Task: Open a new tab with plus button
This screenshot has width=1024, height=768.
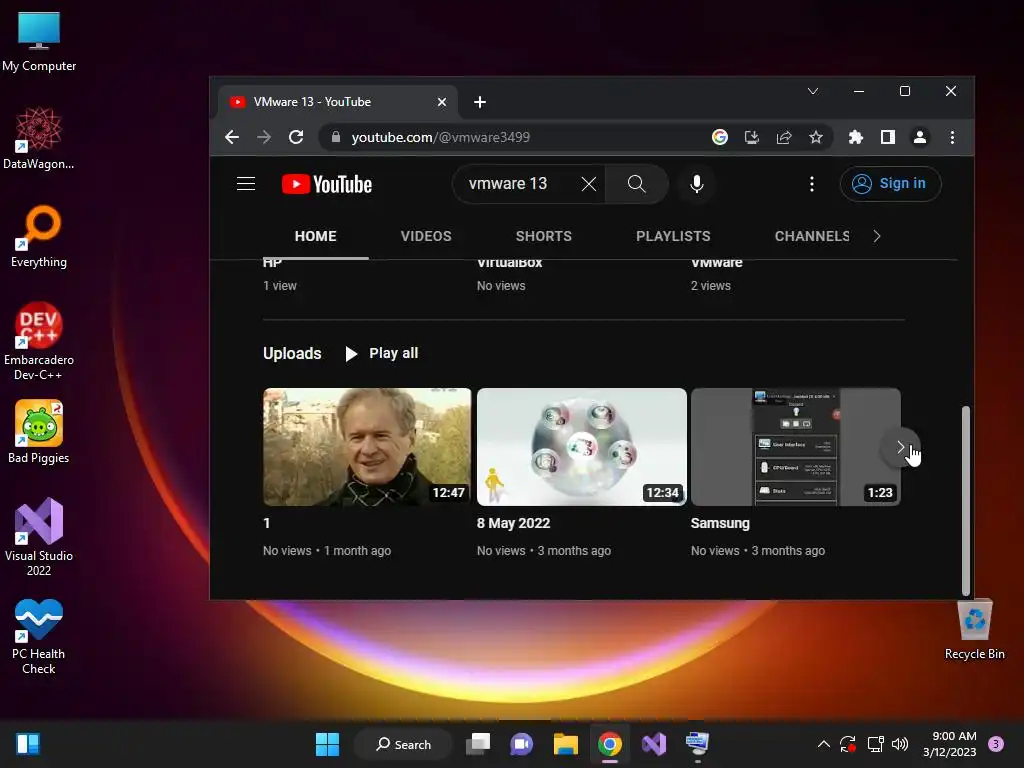Action: point(479,102)
